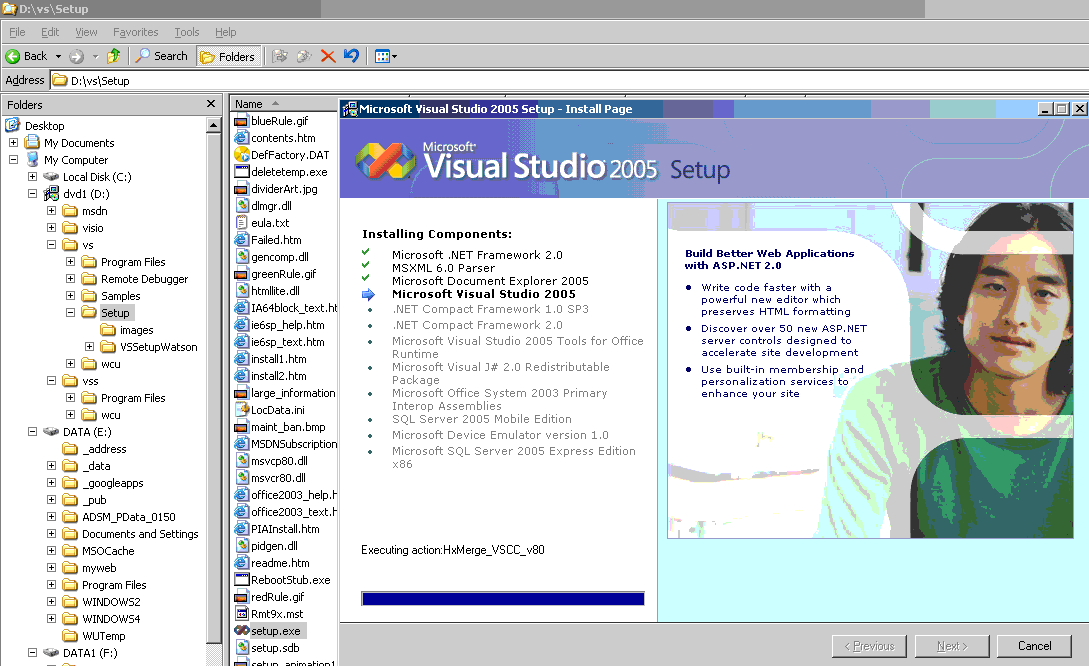Open the Favorites menu
This screenshot has width=1089, height=666.
click(x=135, y=32)
